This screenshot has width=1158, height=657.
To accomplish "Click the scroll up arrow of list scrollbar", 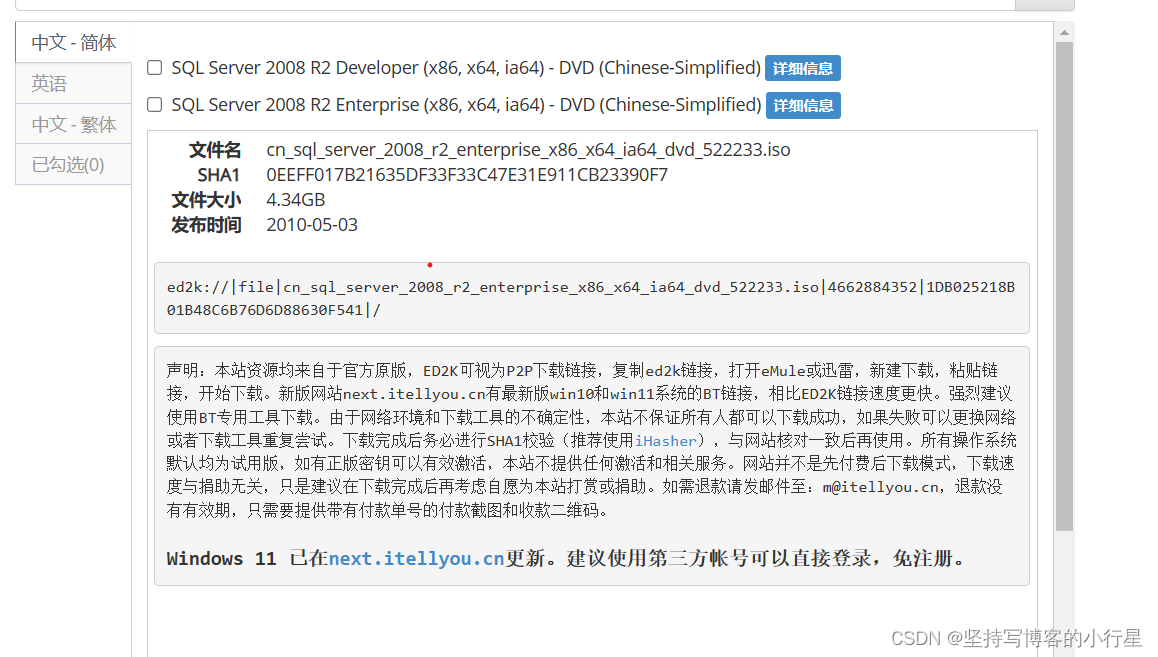I will pos(1064,32).
